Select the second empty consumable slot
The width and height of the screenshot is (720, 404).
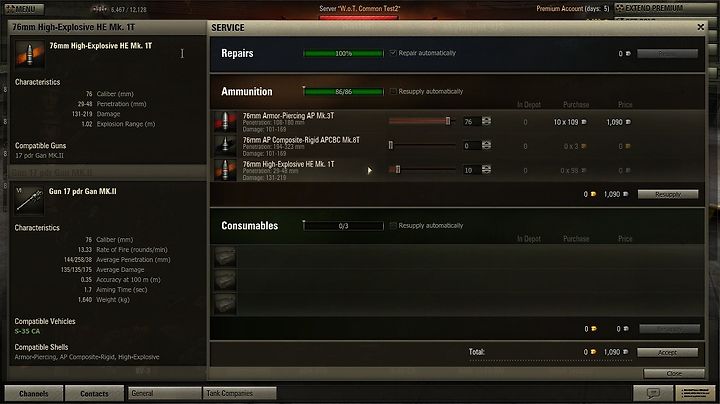(225, 280)
